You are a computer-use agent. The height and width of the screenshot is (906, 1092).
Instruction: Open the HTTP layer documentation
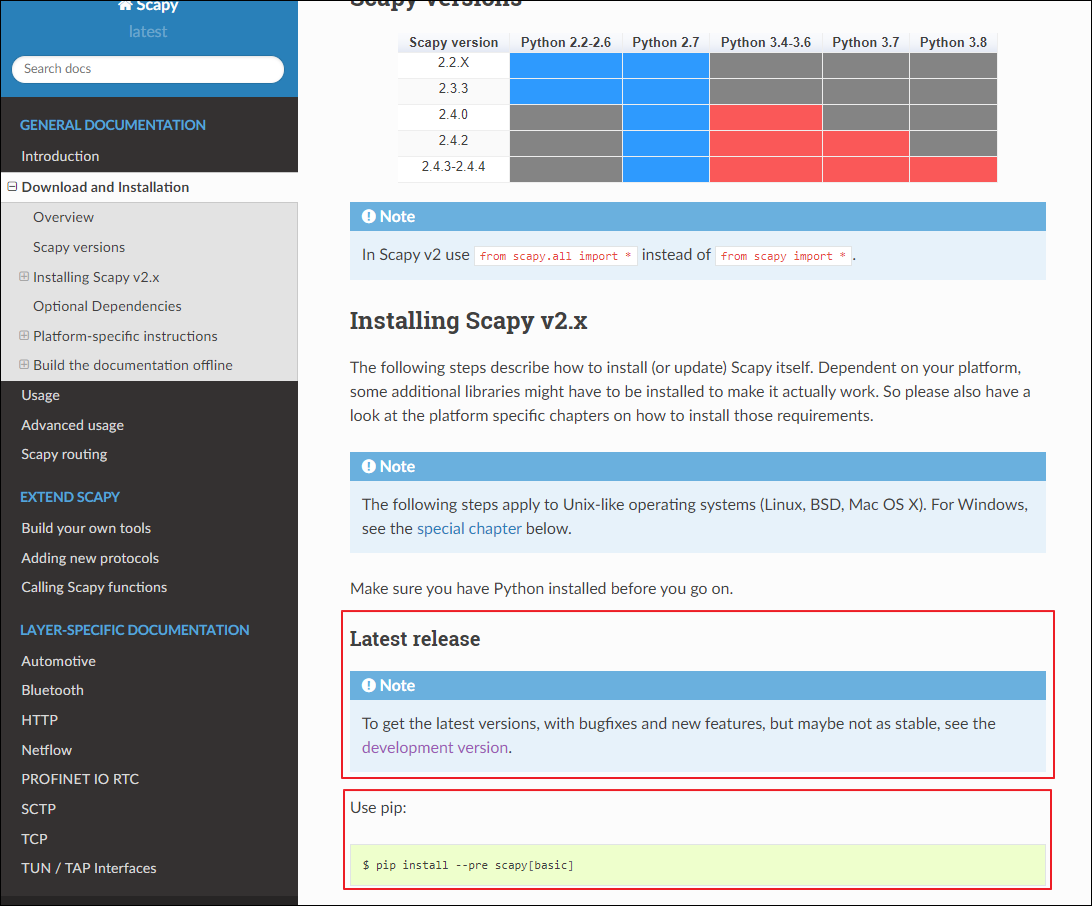[x=40, y=721]
